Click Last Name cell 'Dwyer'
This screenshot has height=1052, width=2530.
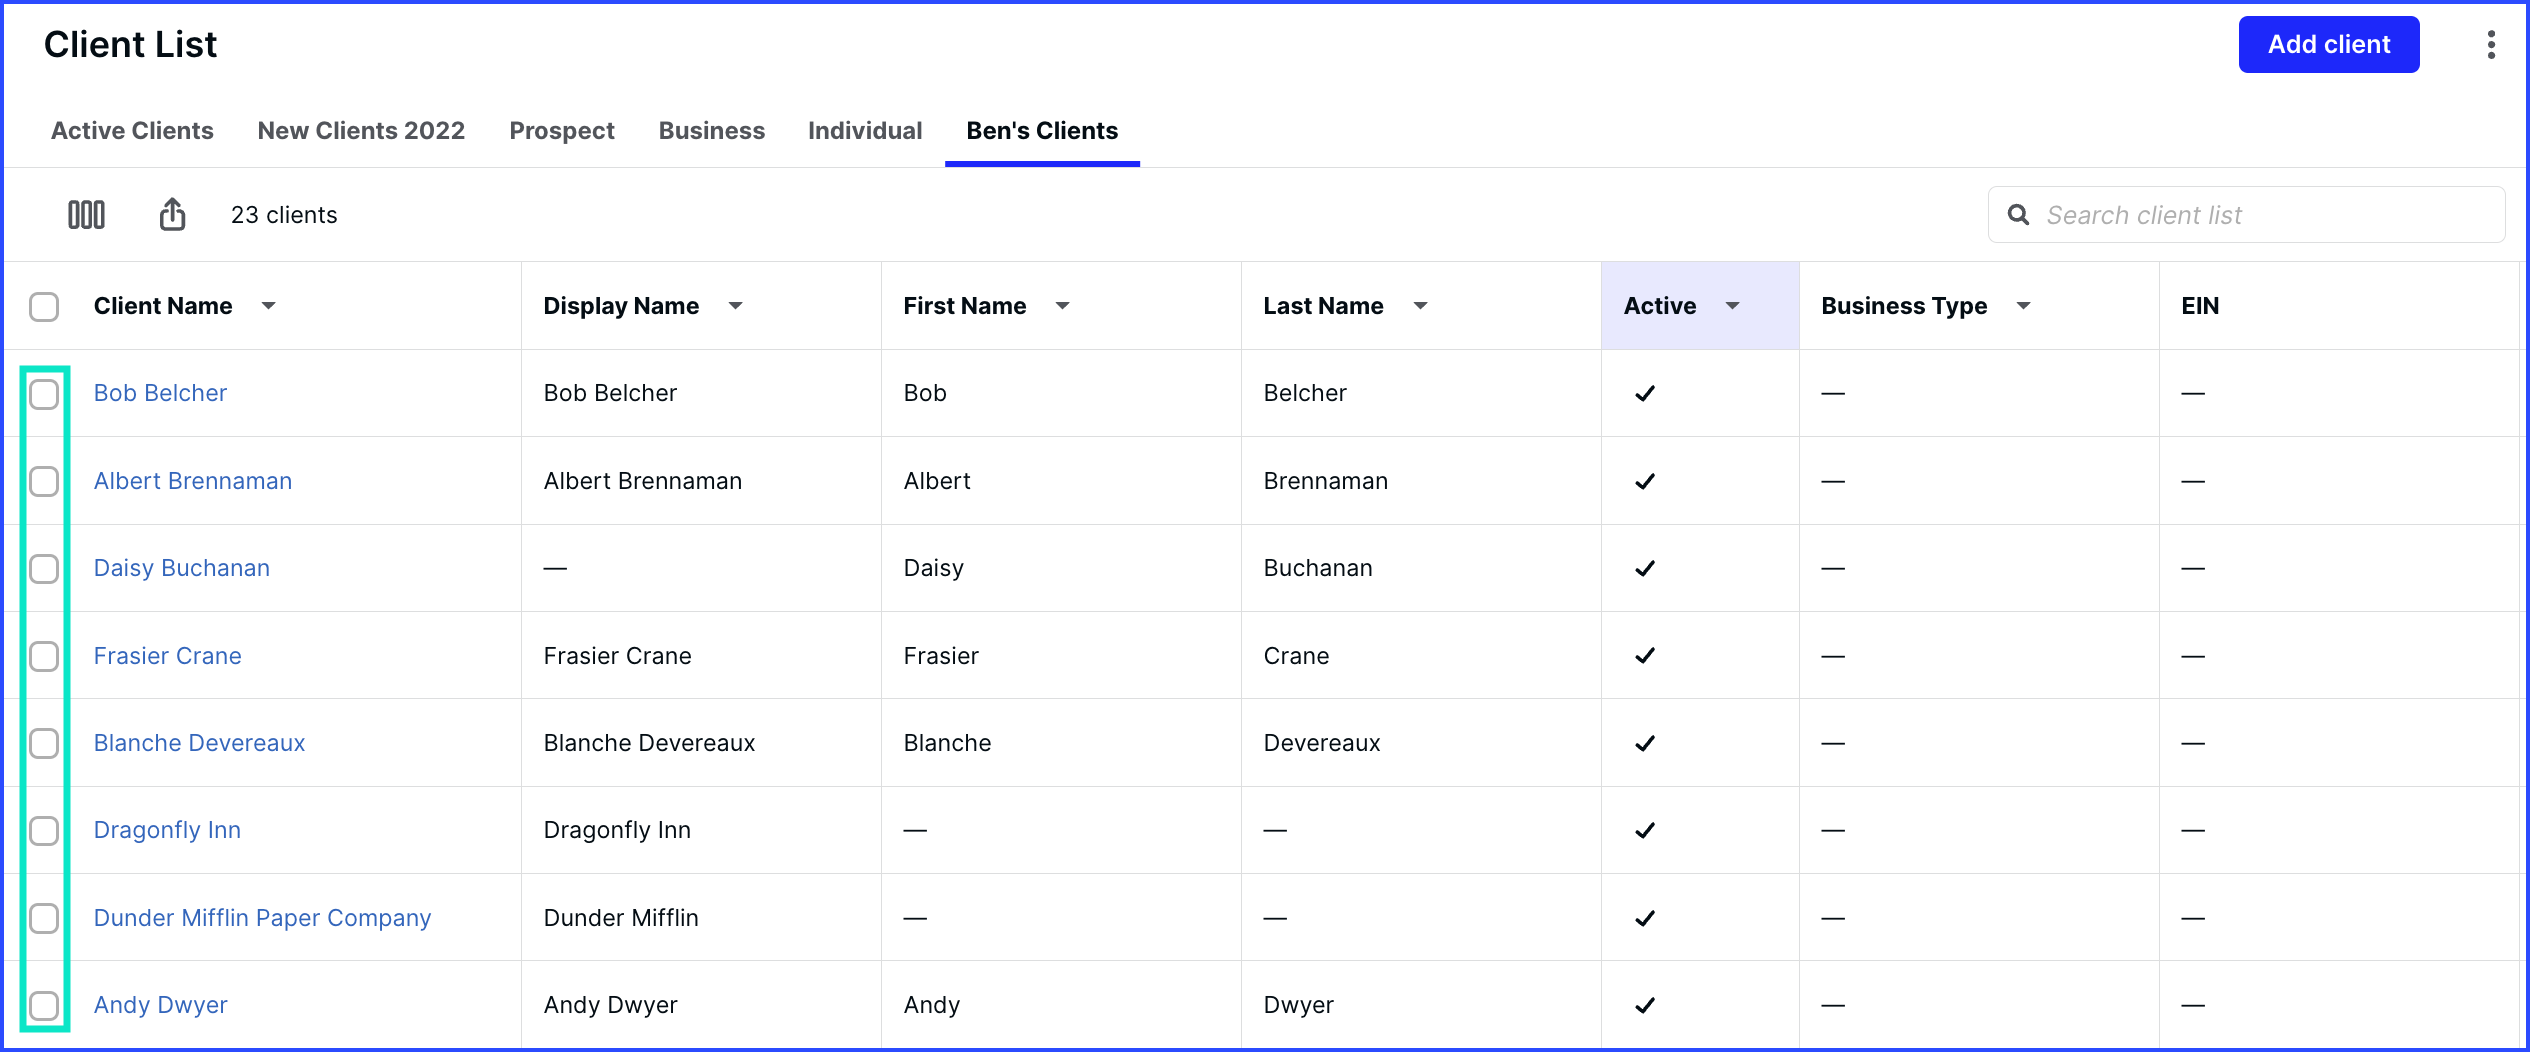pyautogui.click(x=1298, y=1005)
